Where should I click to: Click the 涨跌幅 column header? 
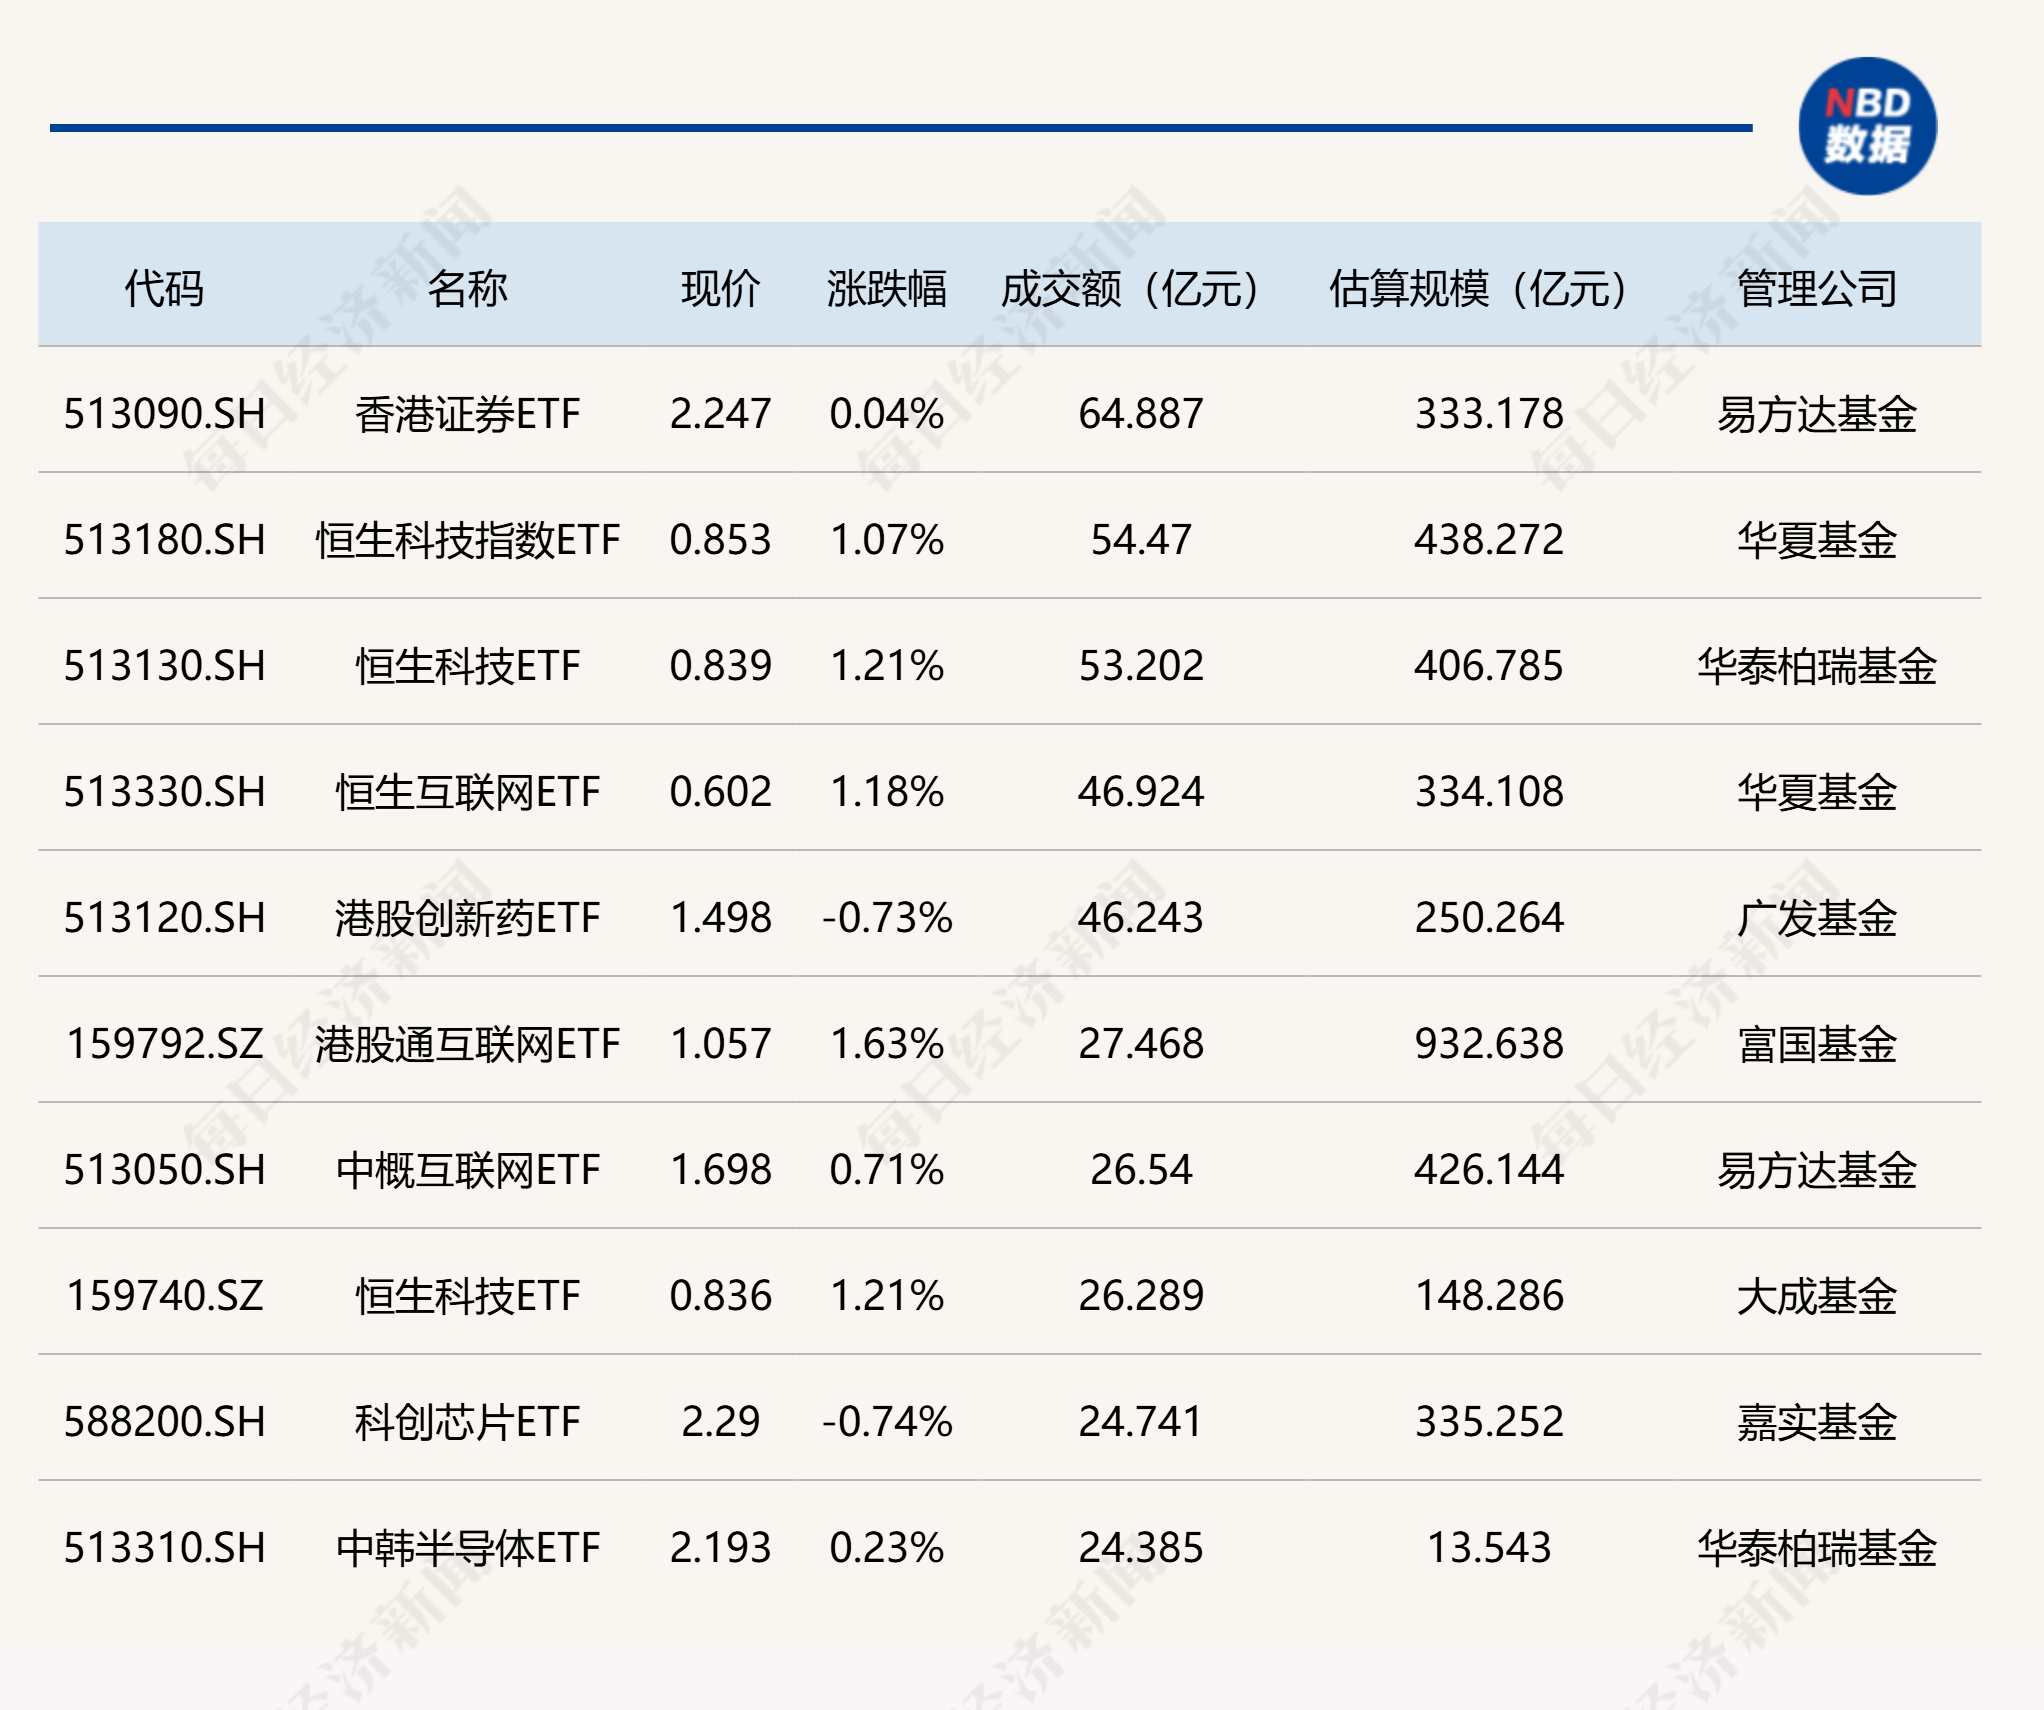pyautogui.click(x=886, y=289)
